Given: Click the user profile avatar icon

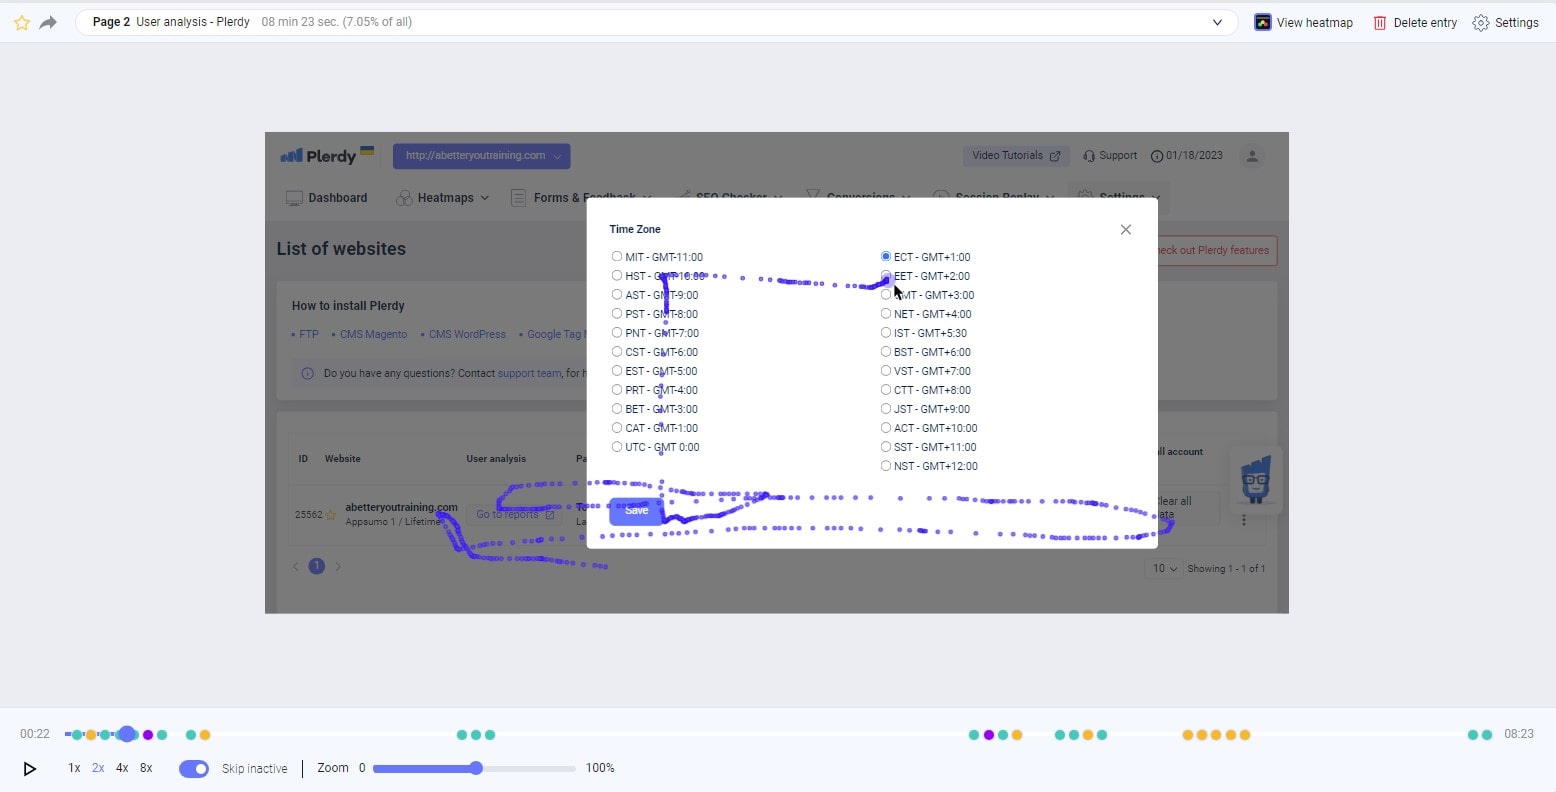Looking at the screenshot, I should (1251, 156).
